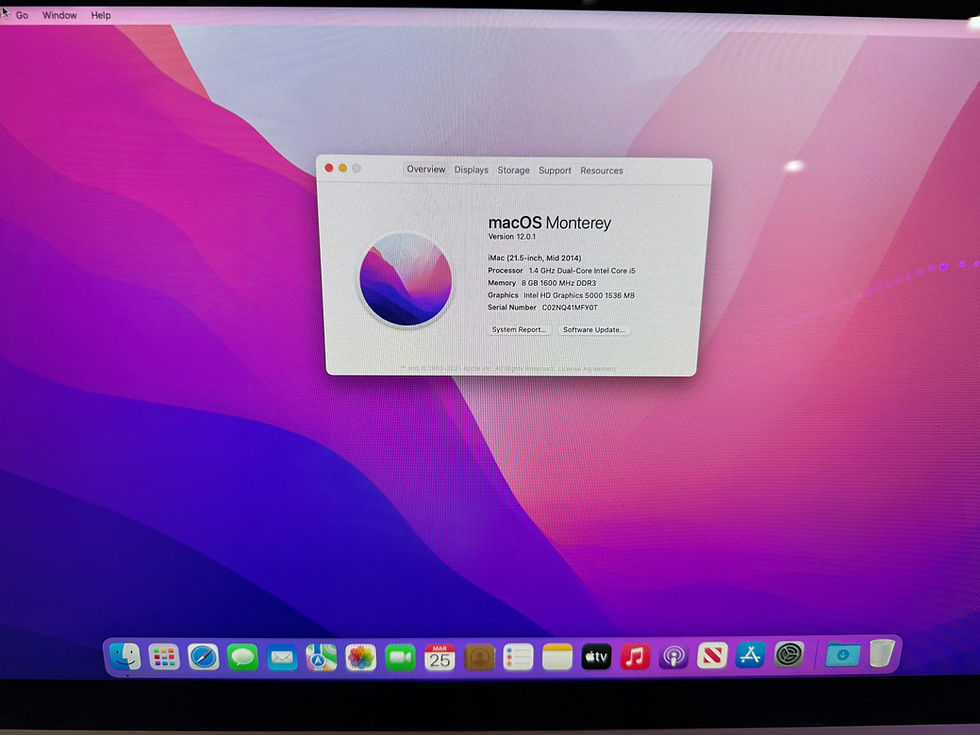The image size is (980, 735).
Task: Open the Storage tab
Action: point(513,170)
